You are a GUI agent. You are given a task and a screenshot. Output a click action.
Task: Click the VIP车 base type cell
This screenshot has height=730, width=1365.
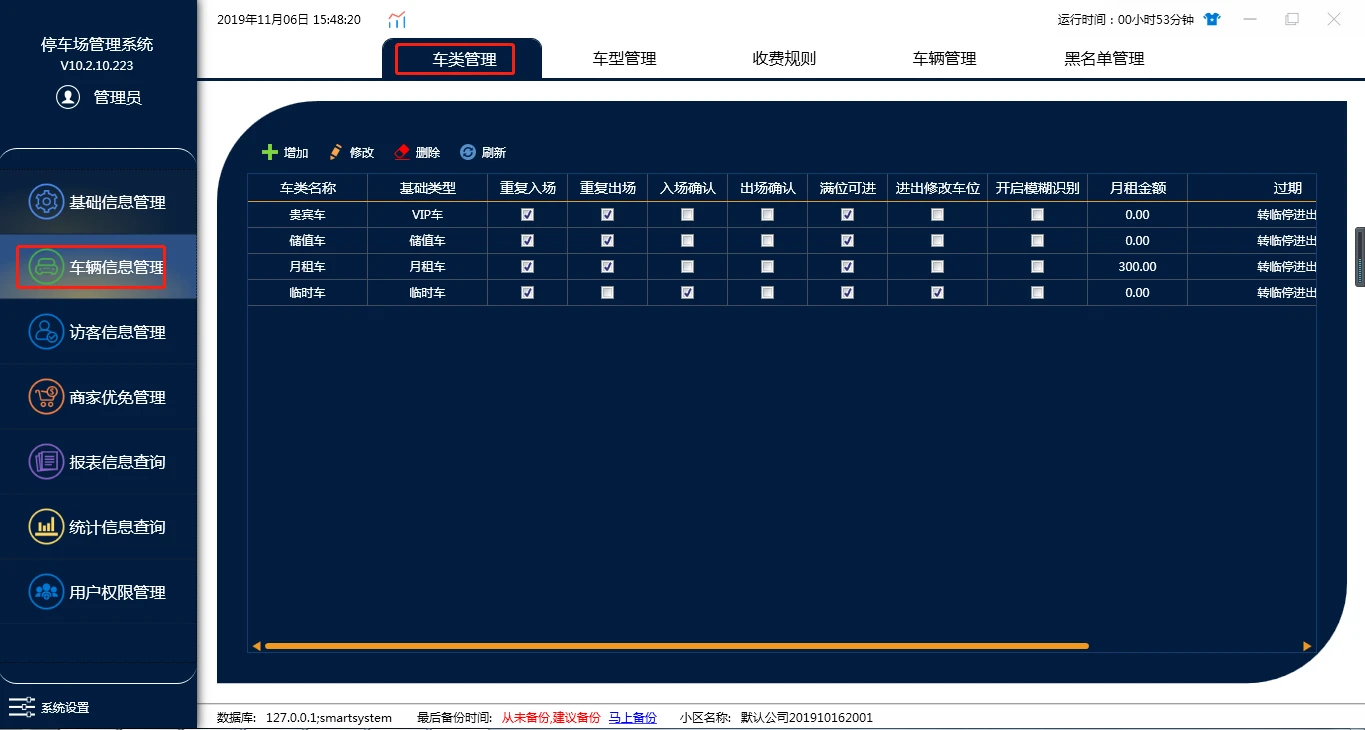(x=428, y=215)
